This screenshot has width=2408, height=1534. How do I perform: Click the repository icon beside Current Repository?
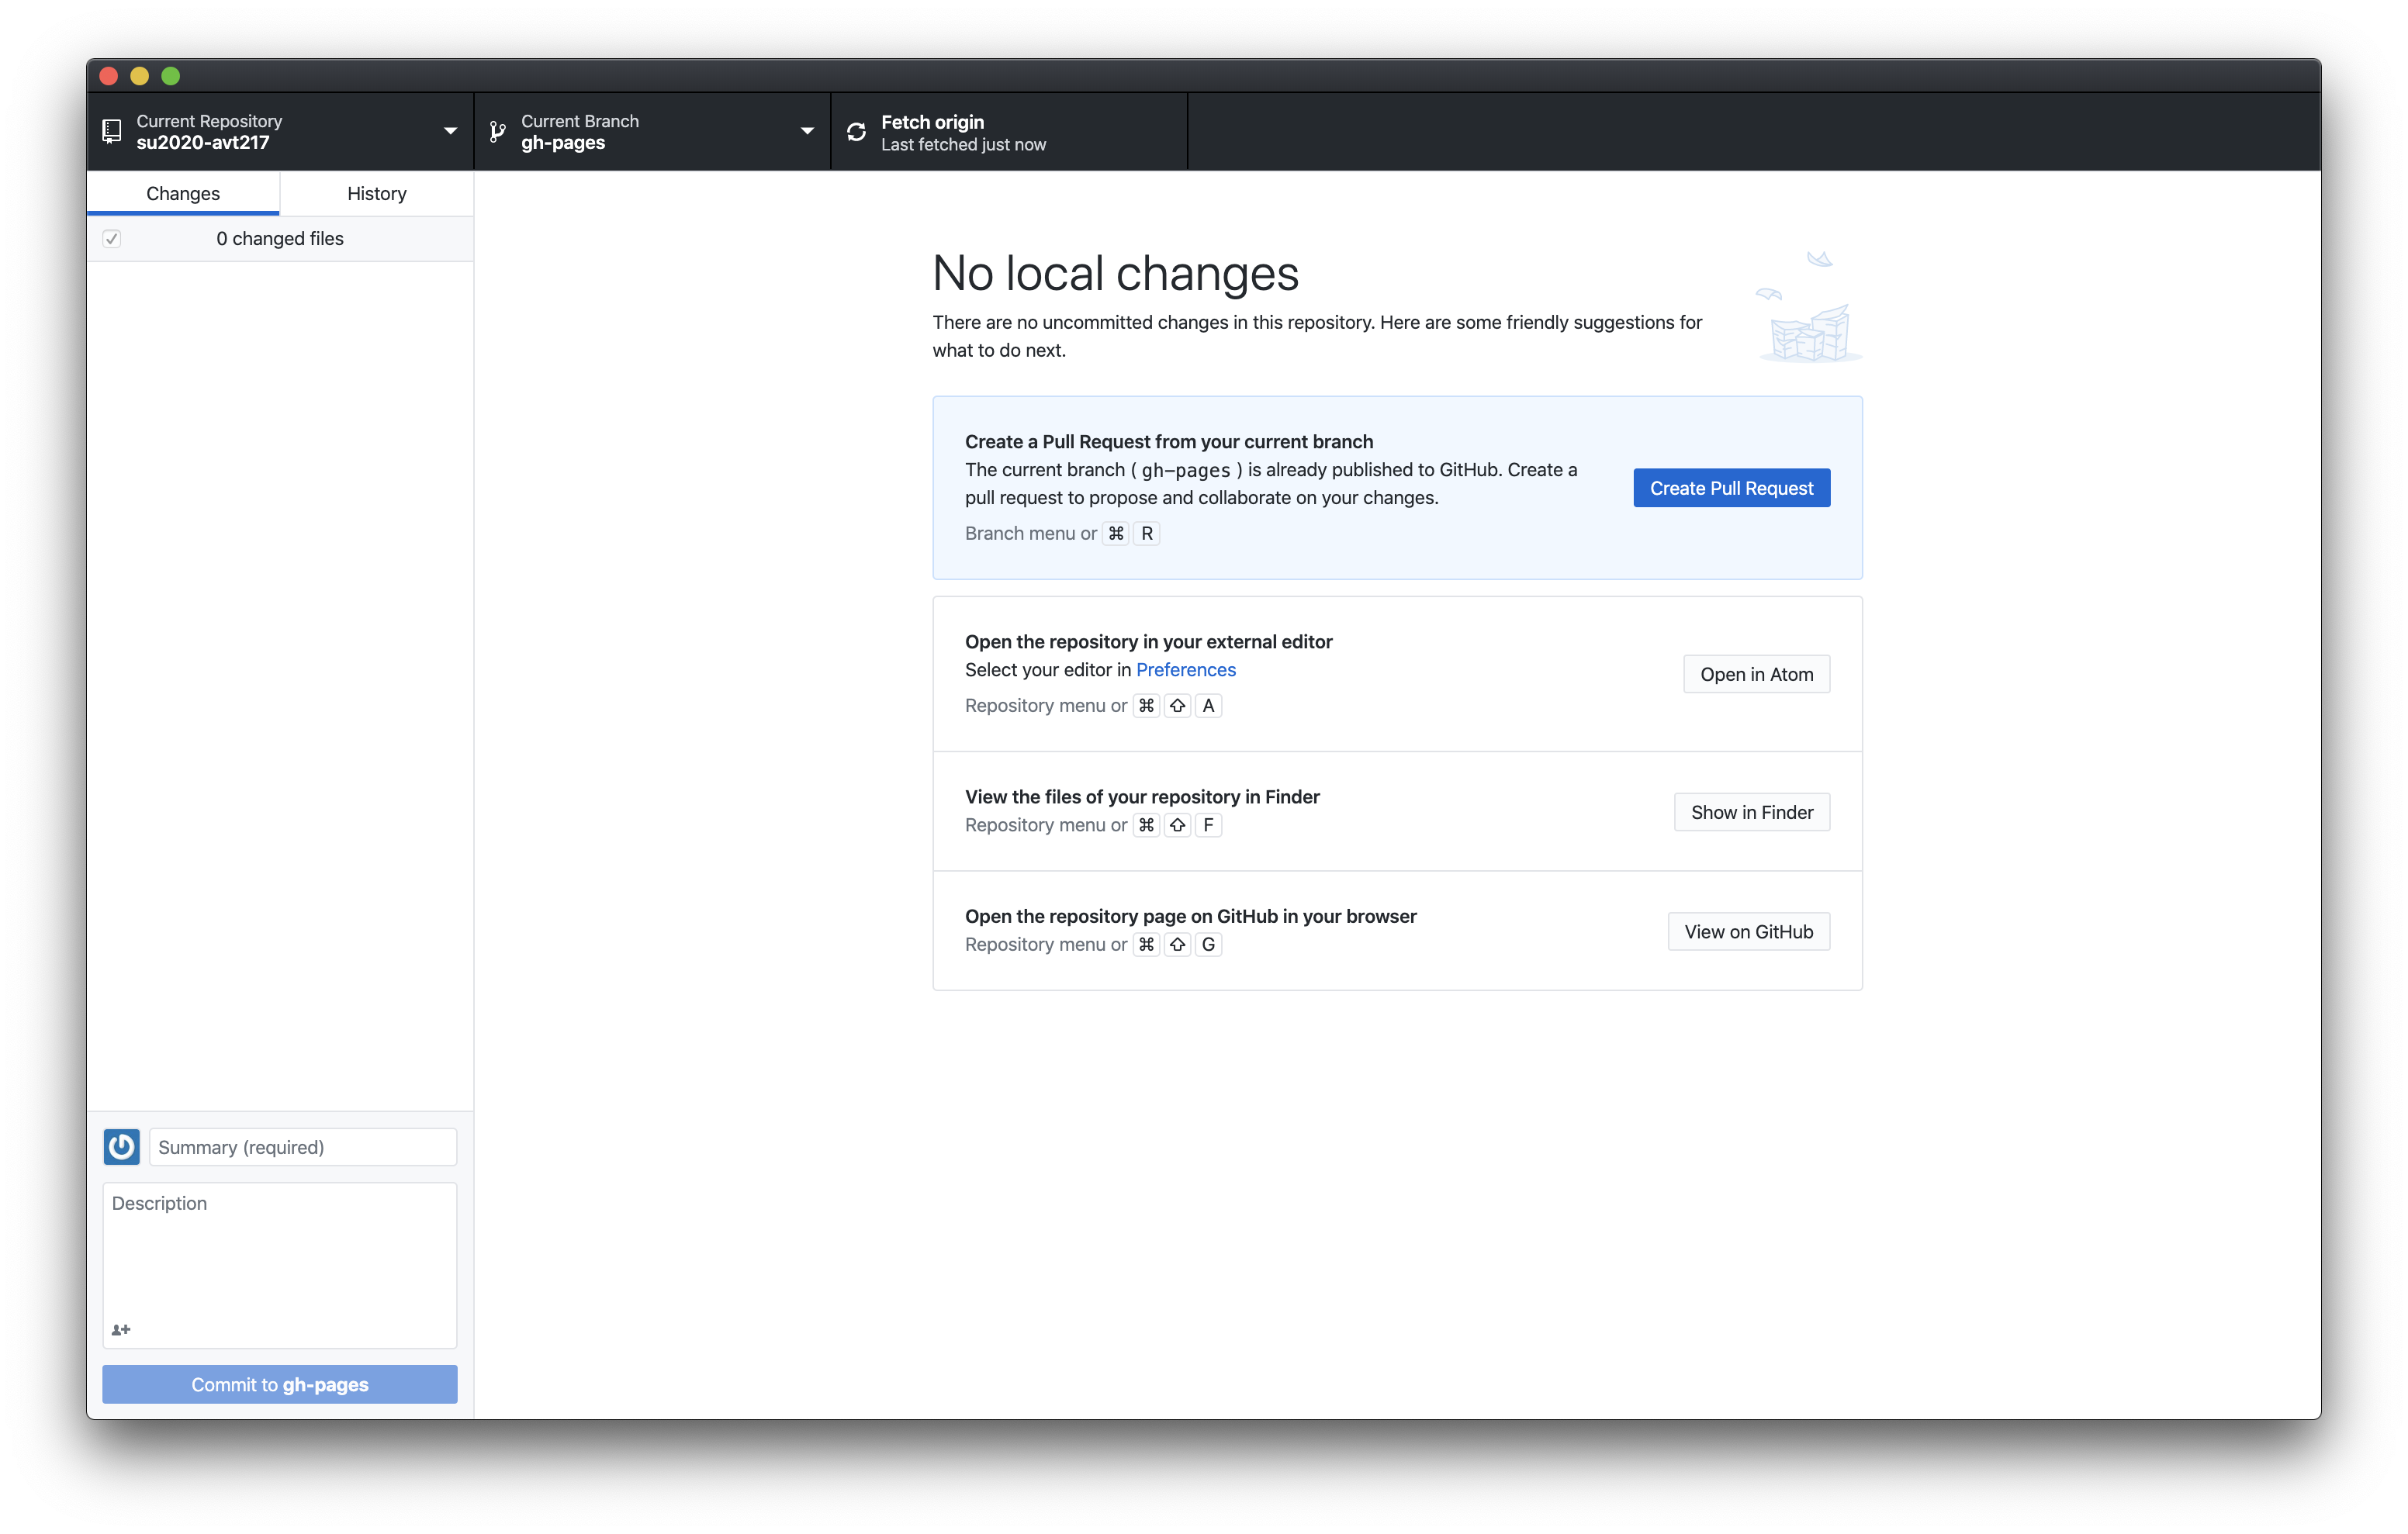coord(112,131)
